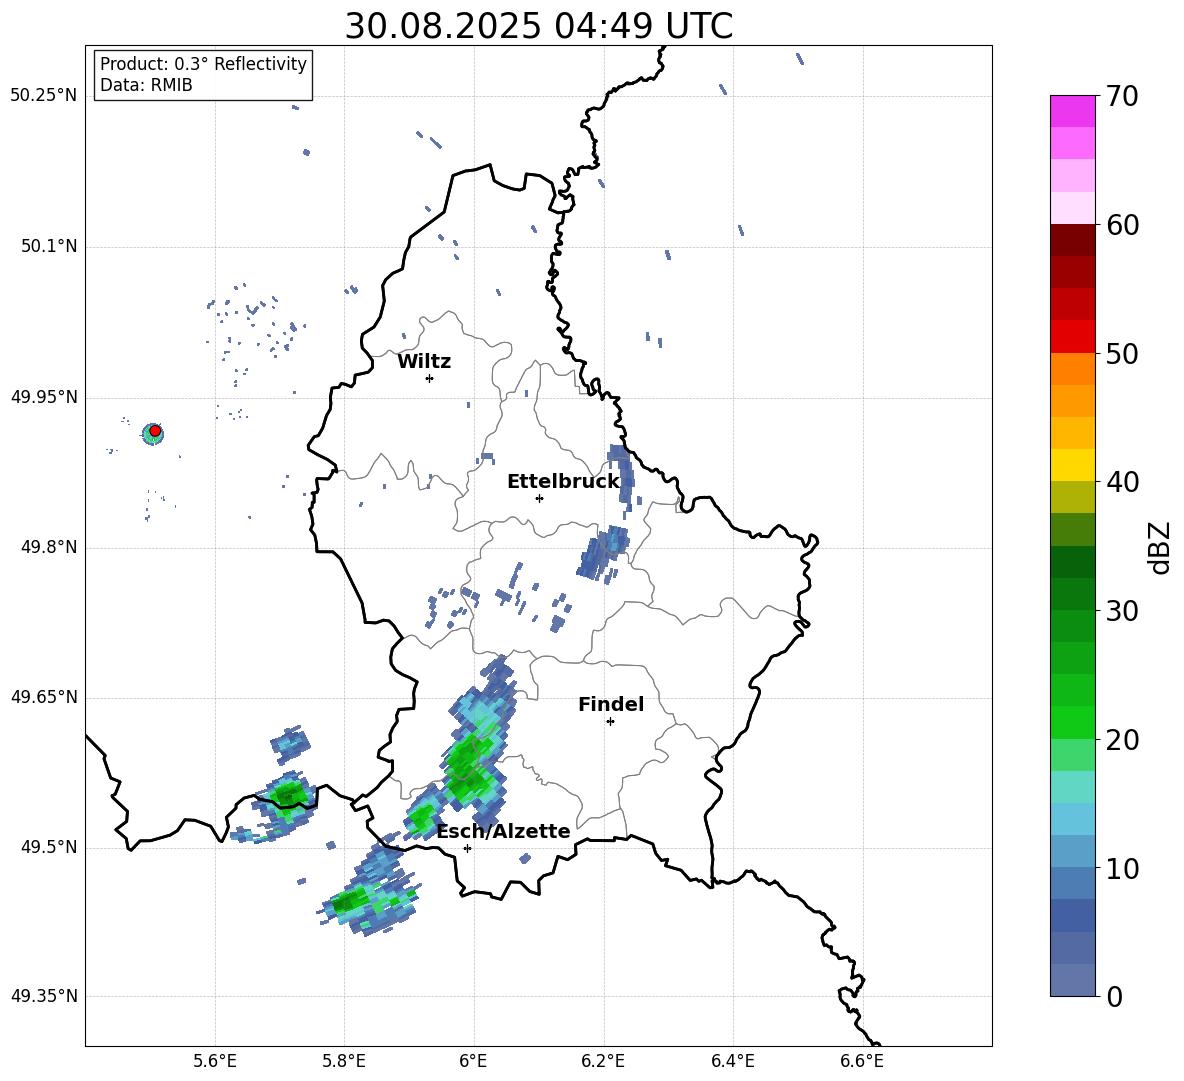Click the 49.95°N latitude label

44,397
